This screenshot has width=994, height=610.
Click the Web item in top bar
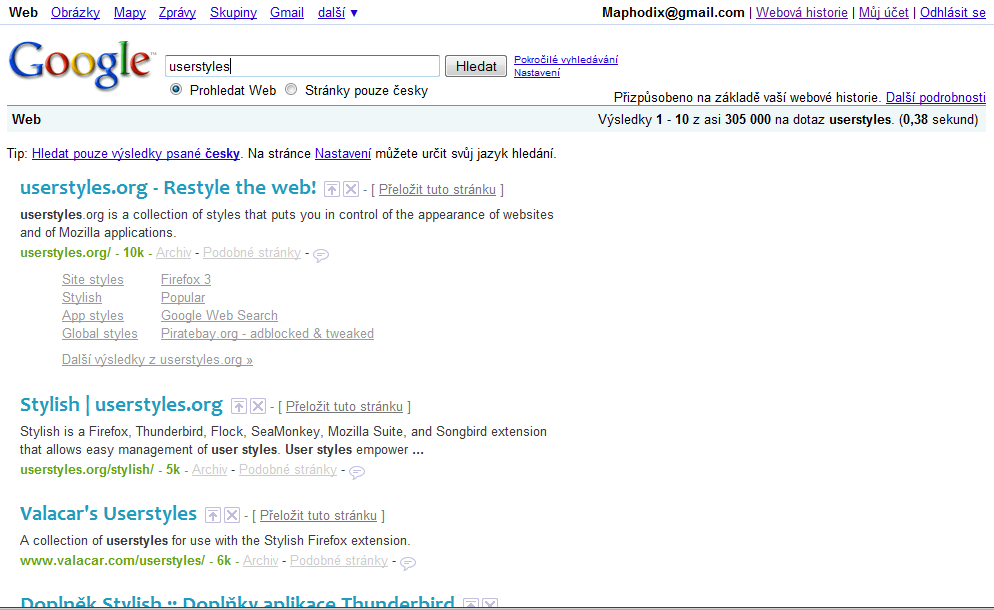(x=23, y=13)
